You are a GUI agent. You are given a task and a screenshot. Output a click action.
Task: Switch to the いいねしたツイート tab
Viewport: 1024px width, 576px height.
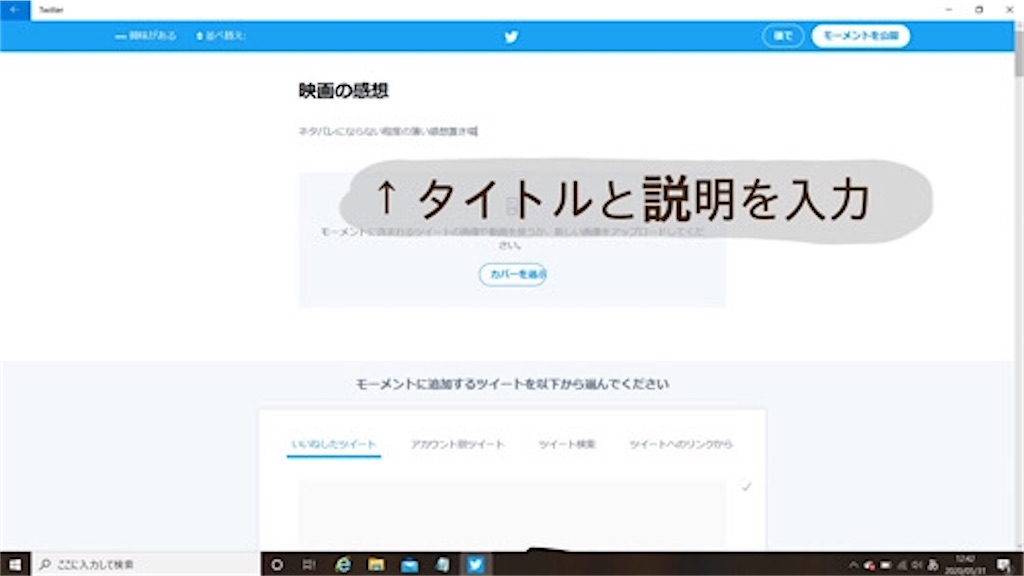pos(334,444)
